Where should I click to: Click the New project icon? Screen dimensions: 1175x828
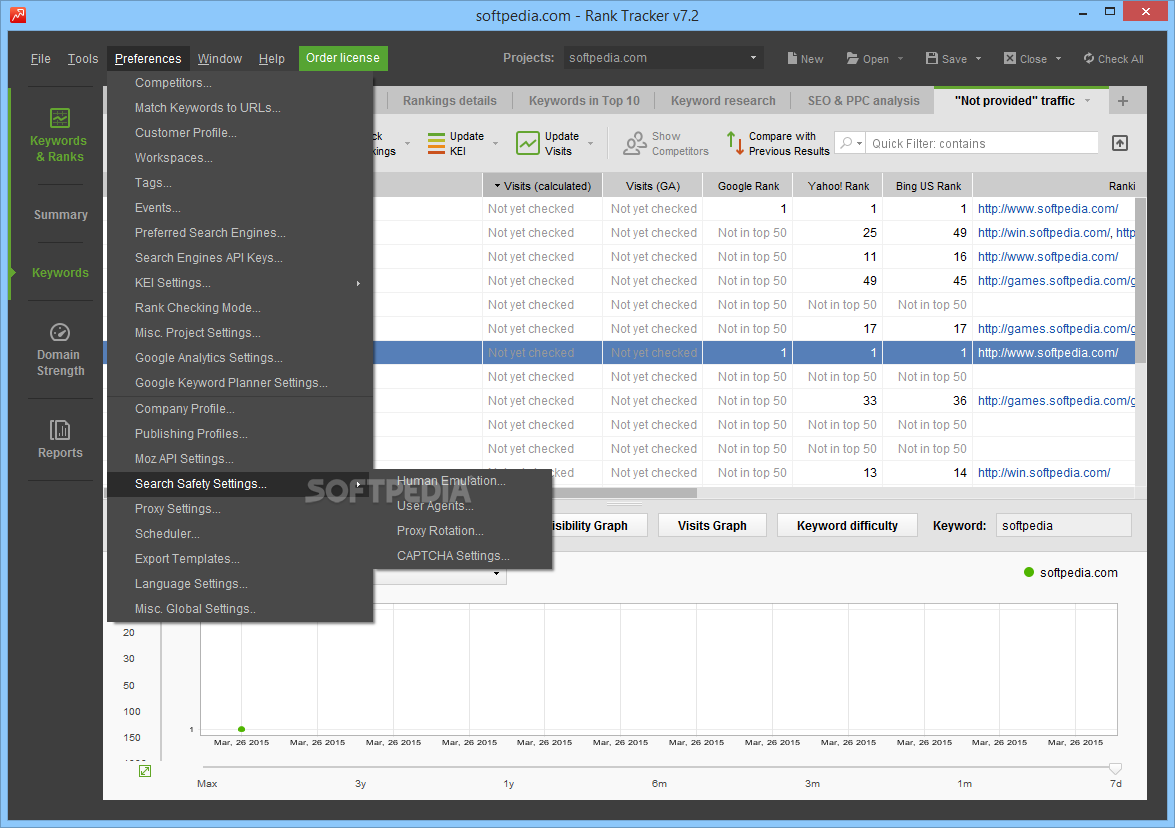(792, 58)
